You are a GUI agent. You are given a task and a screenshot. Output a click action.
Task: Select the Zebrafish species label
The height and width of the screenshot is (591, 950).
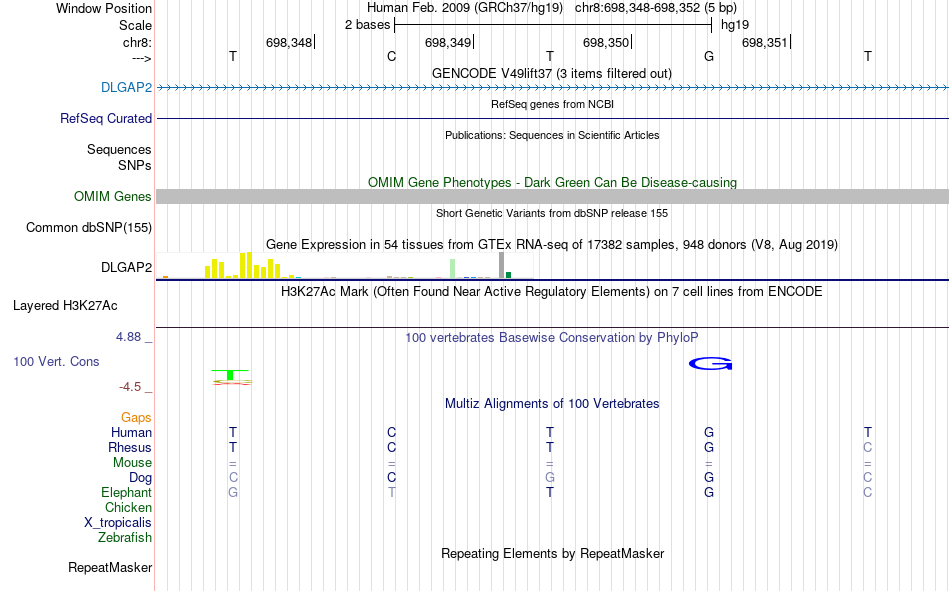point(125,537)
